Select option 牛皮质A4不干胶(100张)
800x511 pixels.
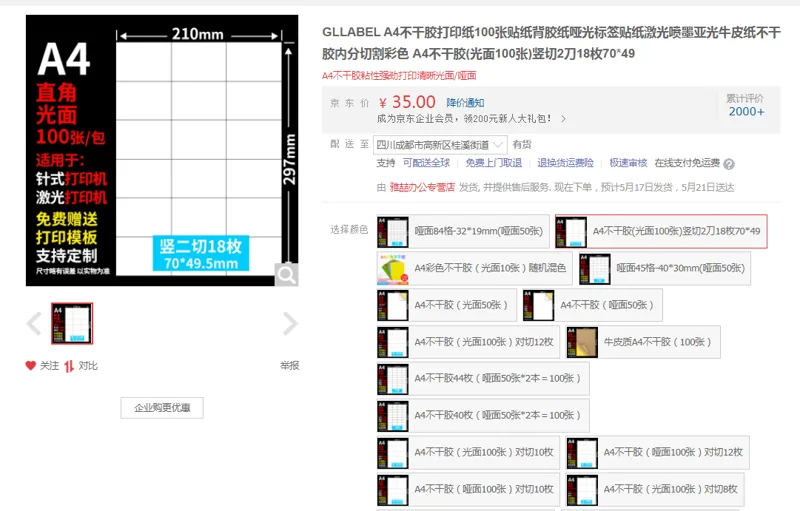[643, 342]
